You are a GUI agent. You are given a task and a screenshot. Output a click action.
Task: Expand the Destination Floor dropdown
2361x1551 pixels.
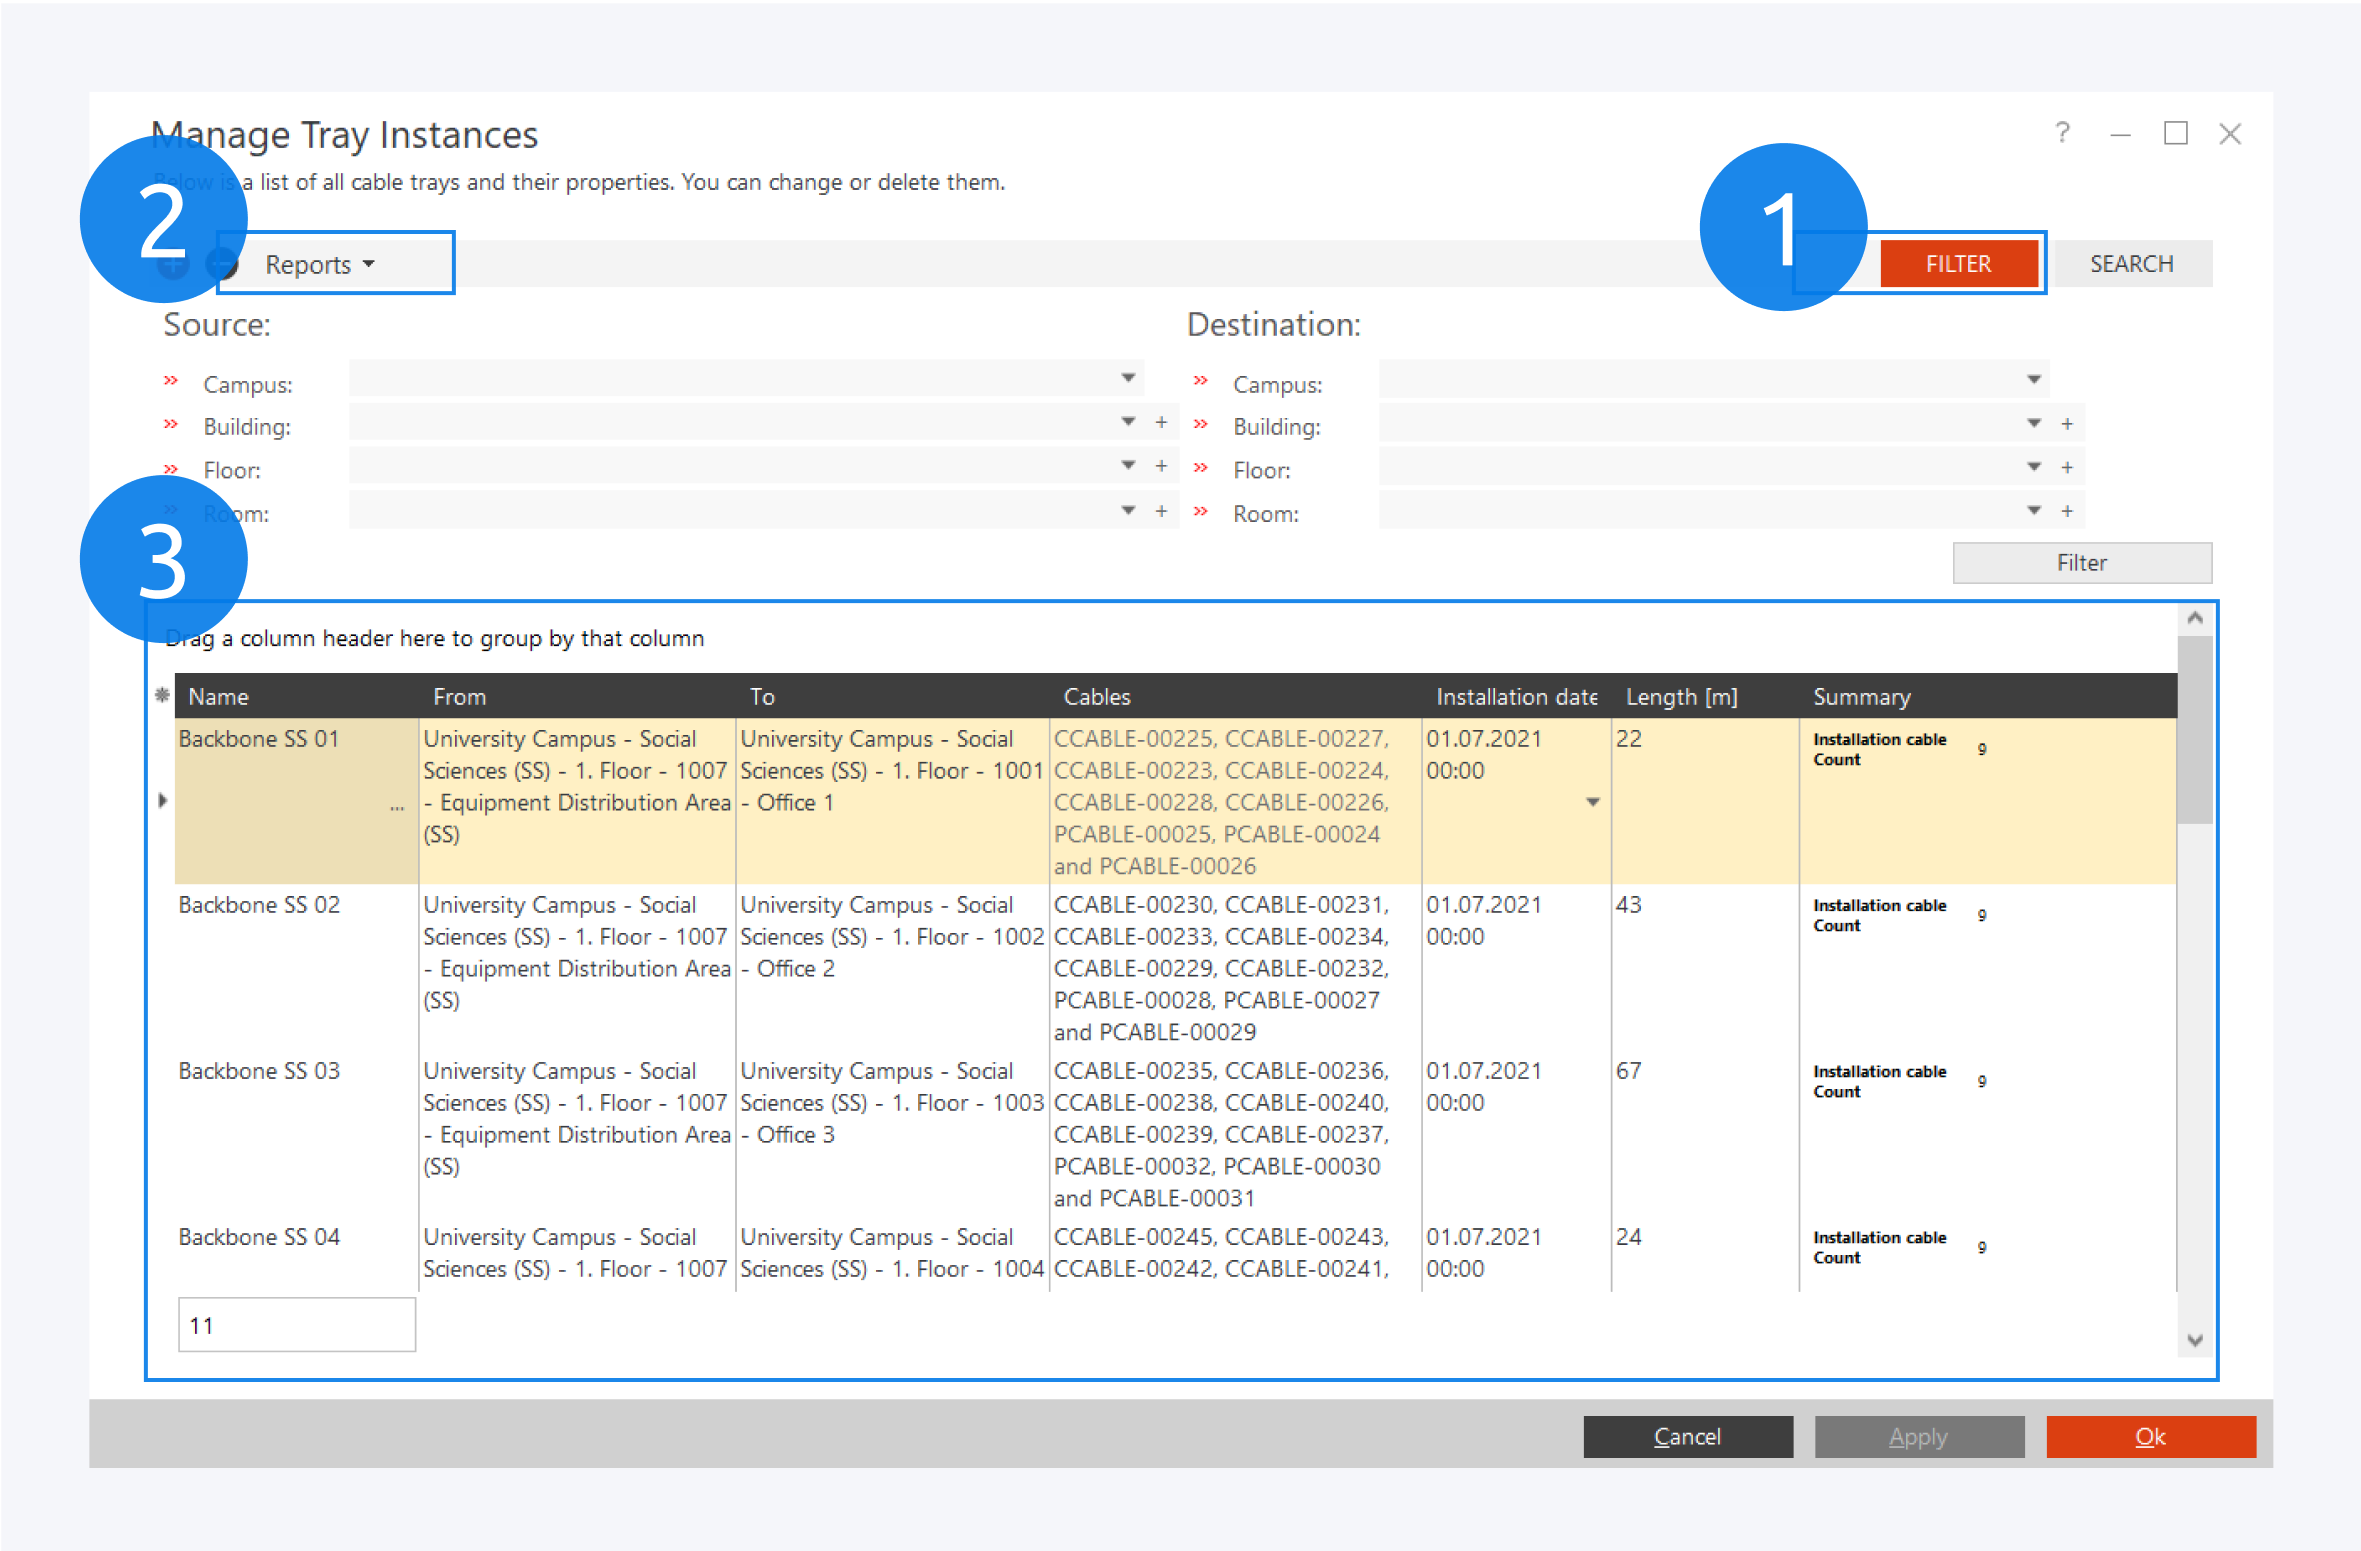pos(2033,467)
